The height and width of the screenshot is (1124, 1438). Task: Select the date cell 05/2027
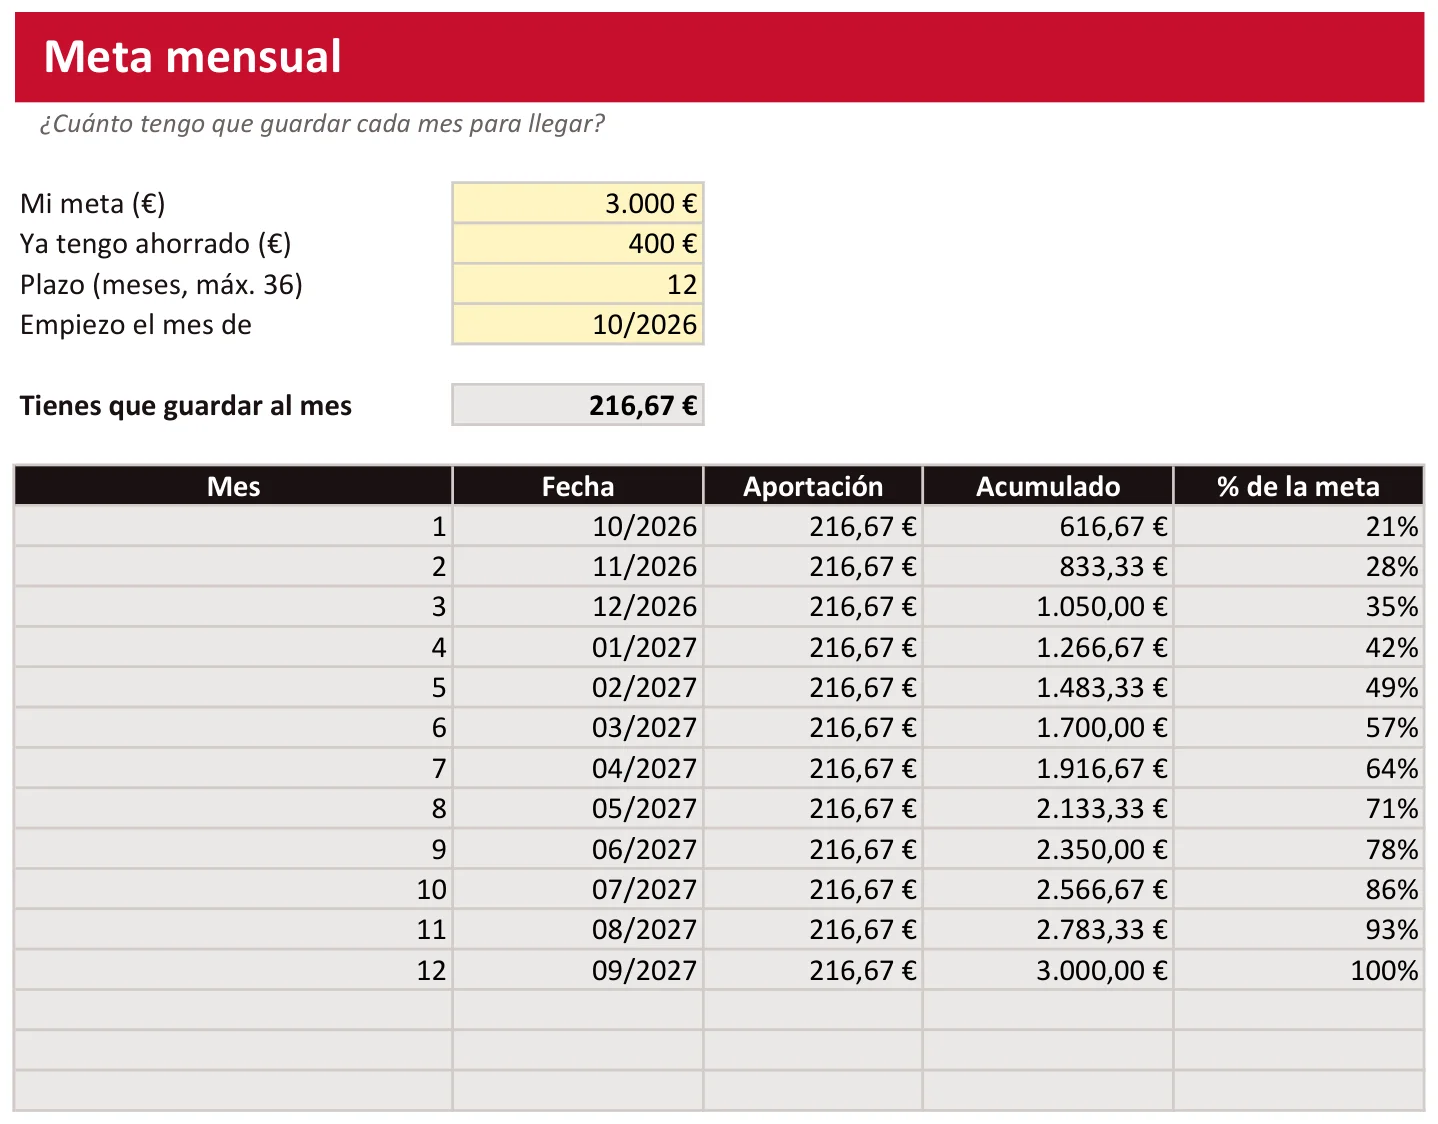tap(578, 808)
